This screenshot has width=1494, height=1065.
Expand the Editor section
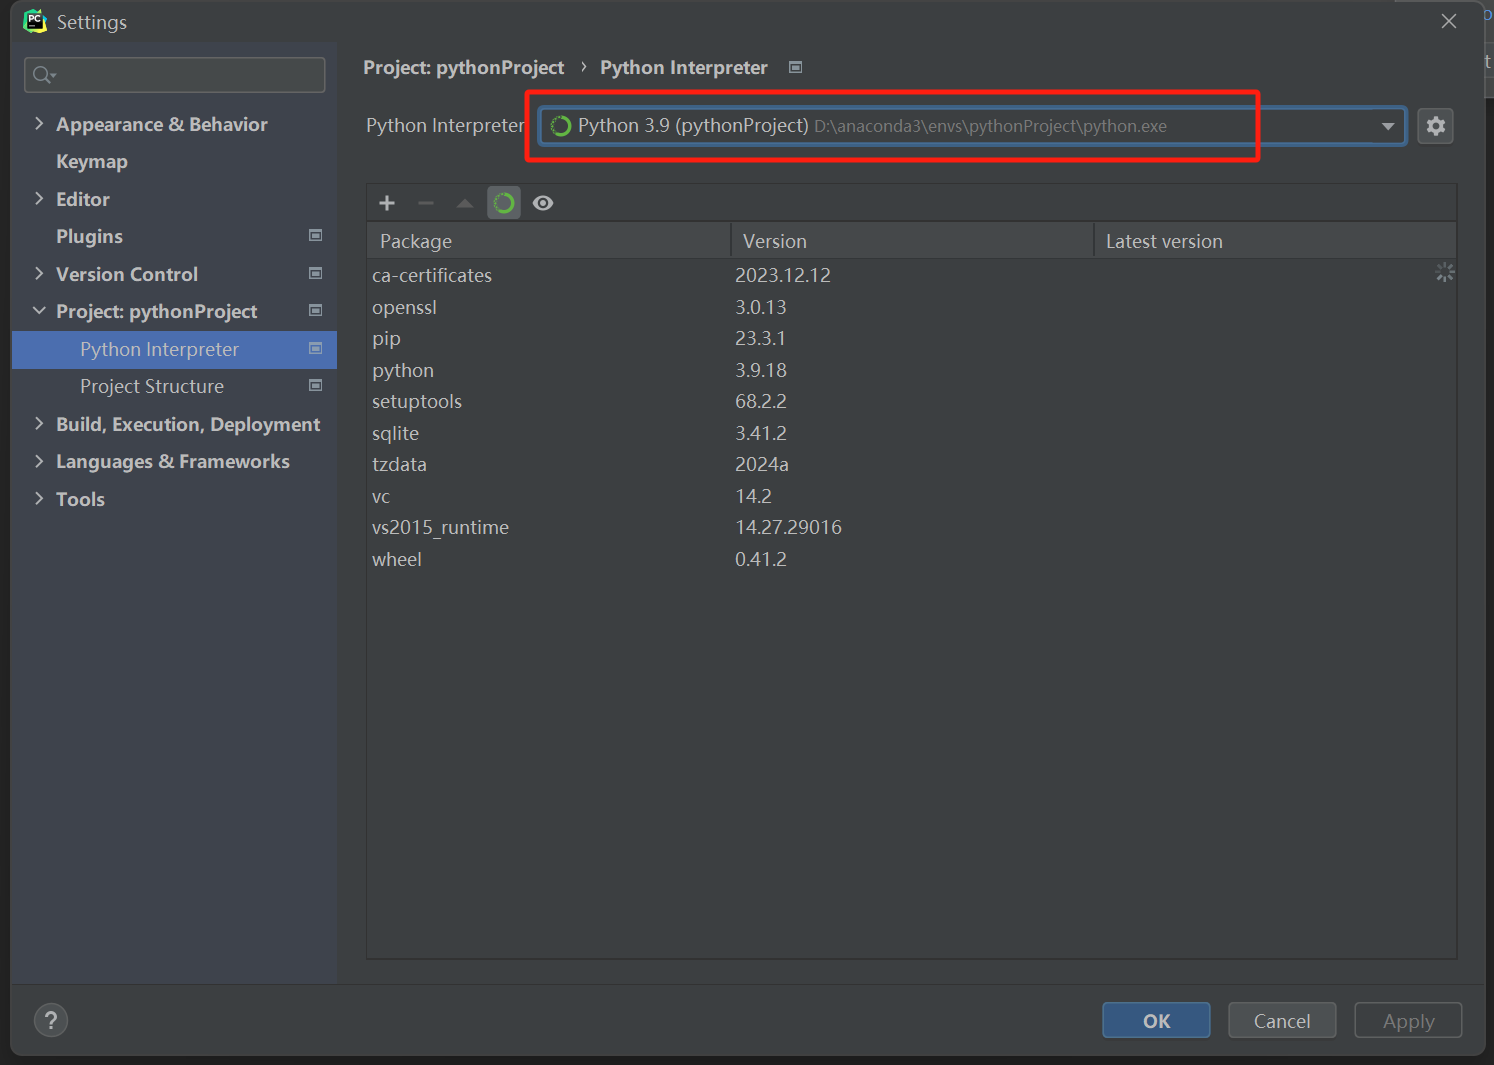(39, 199)
